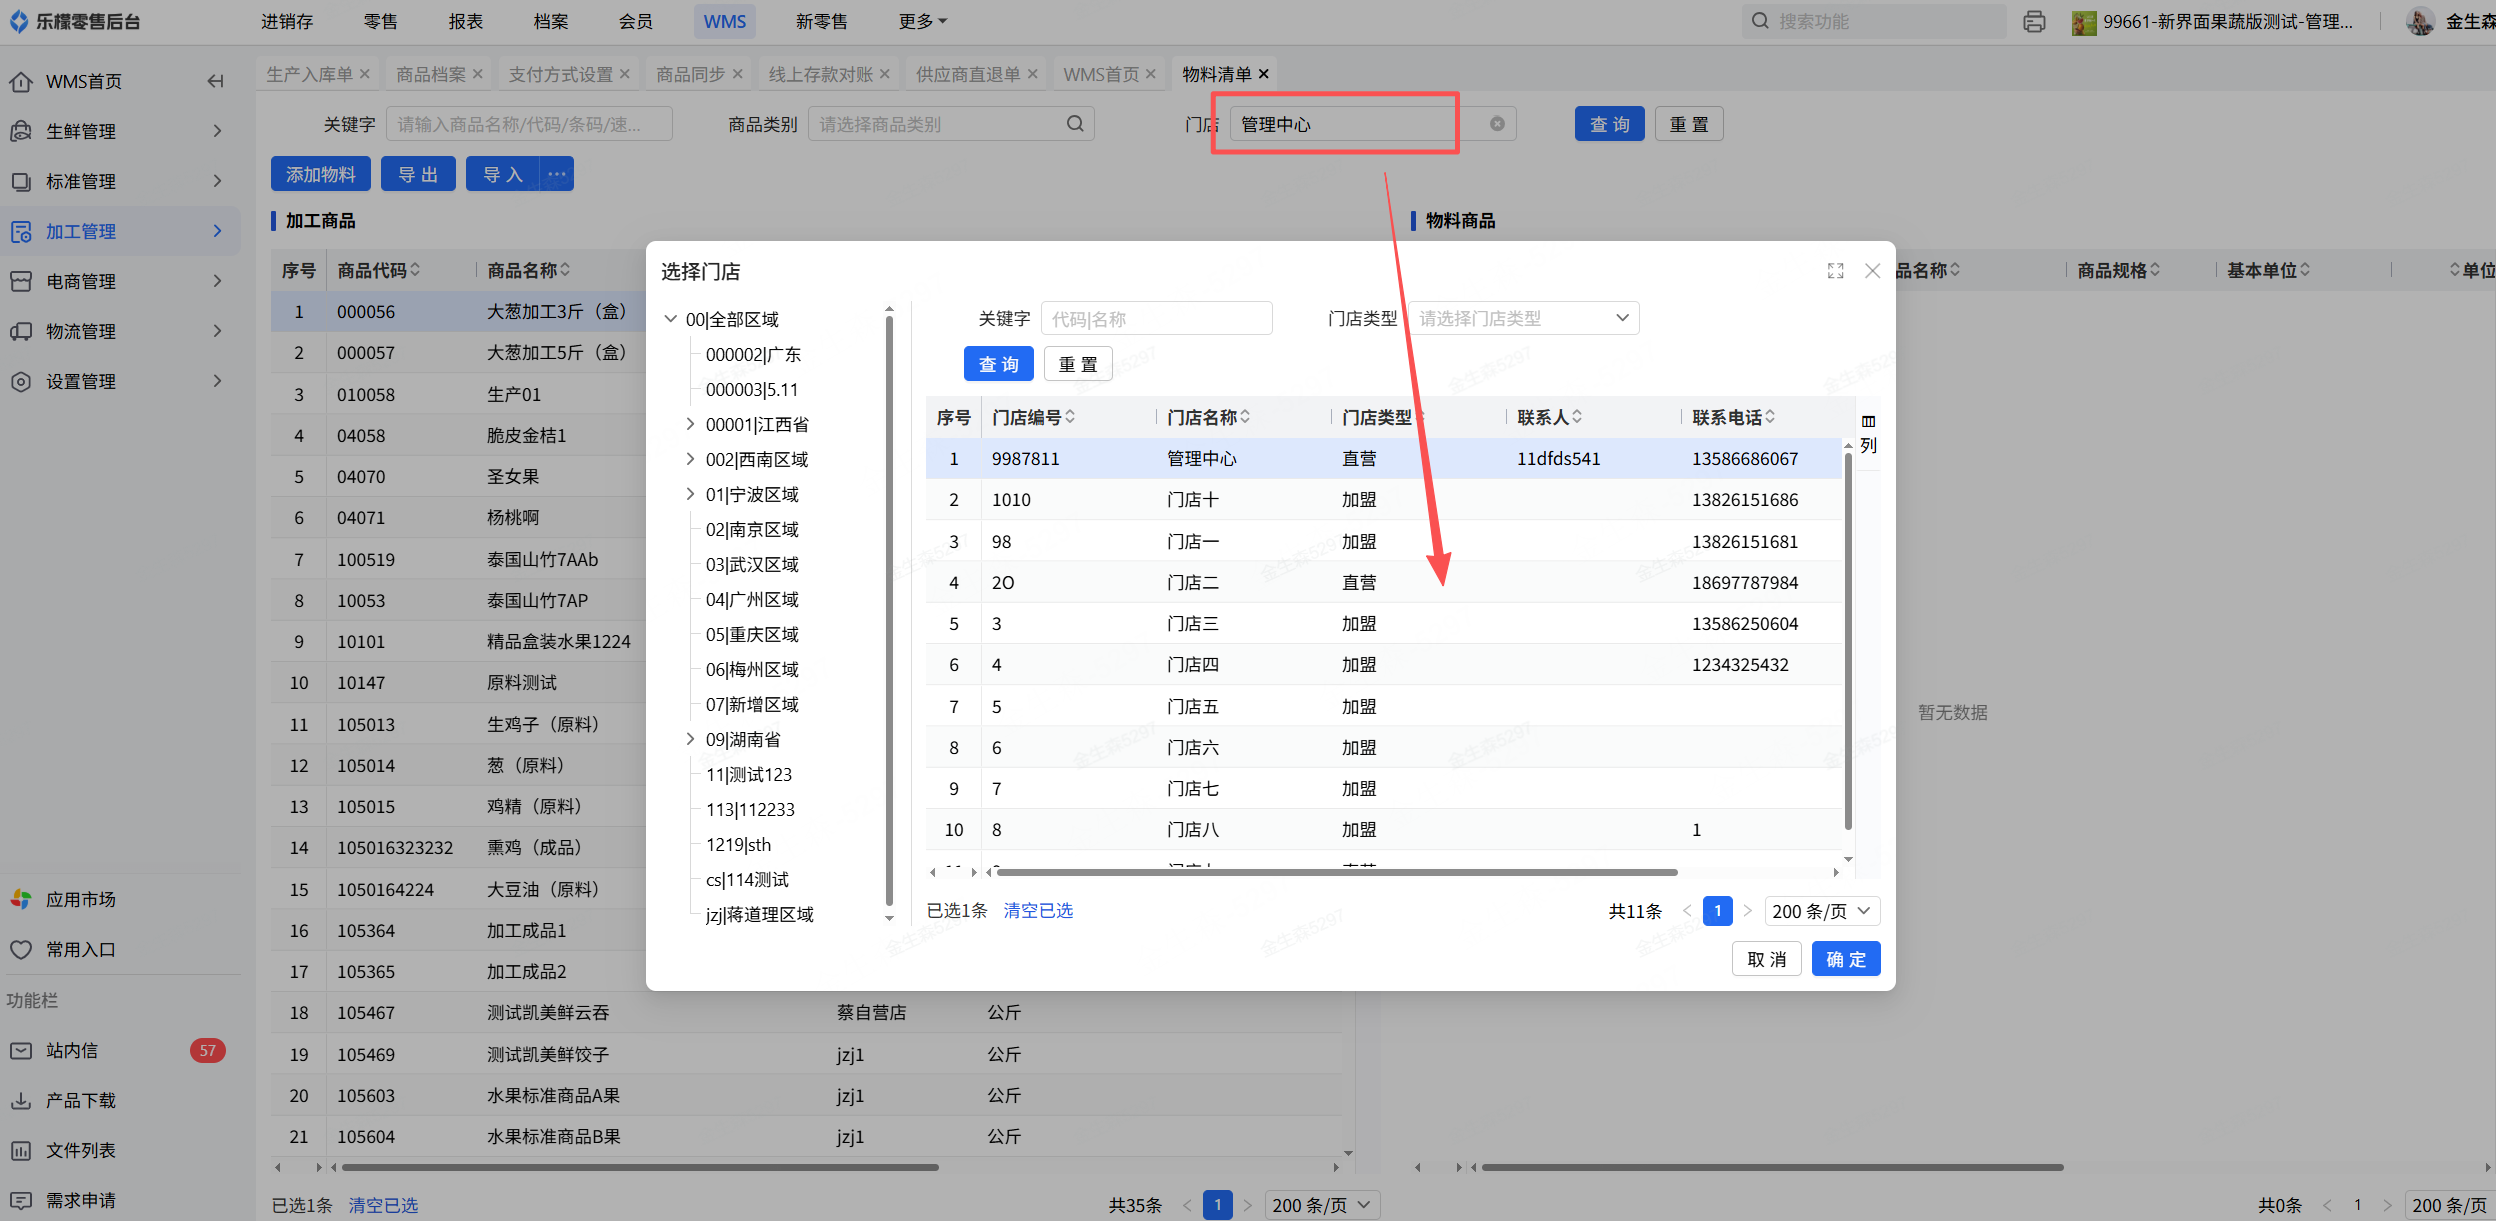
Task: Open the WMS top menu
Action: 724,21
